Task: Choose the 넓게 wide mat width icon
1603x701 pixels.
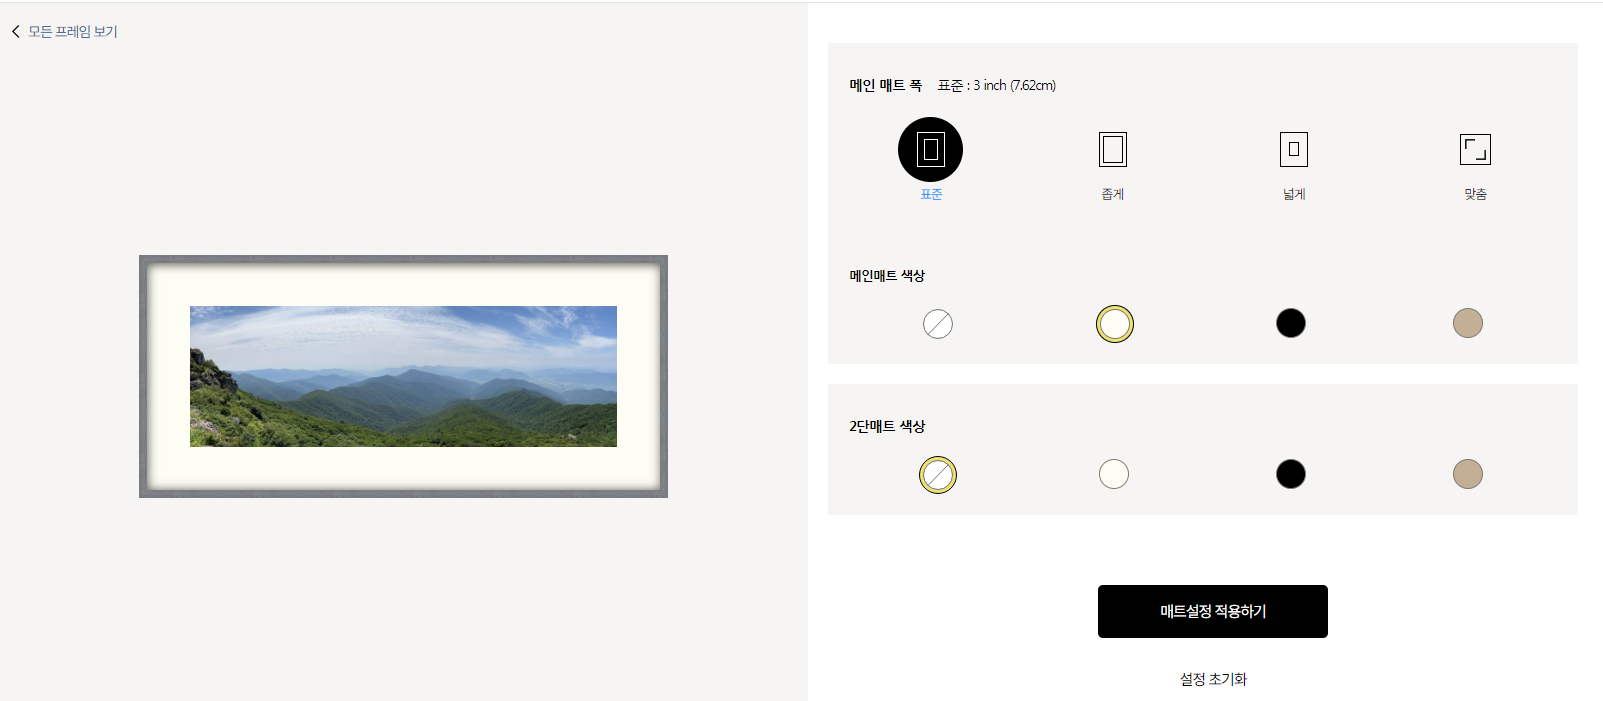Action: 1294,149
